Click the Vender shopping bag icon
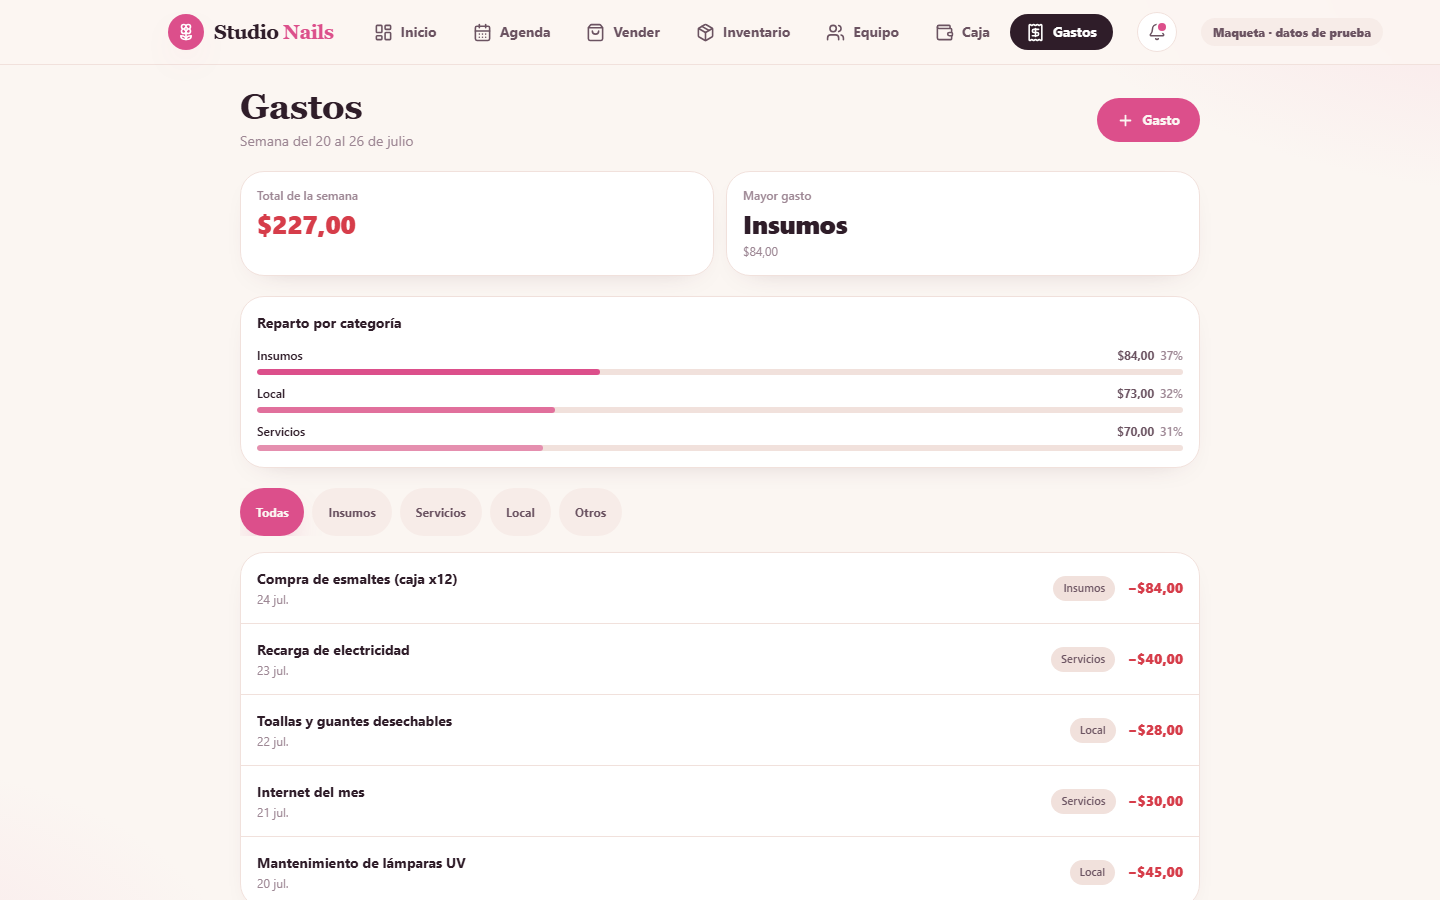Viewport: 1440px width, 900px height. tap(595, 33)
